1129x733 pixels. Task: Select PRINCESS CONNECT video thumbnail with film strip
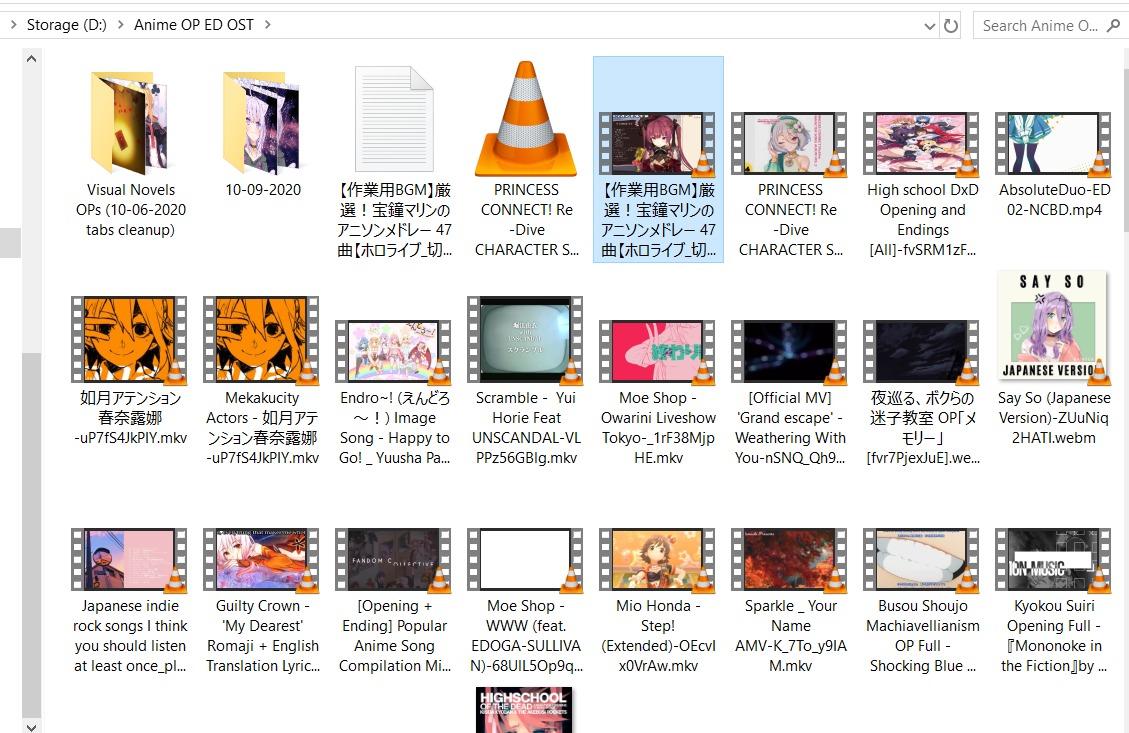click(x=790, y=144)
